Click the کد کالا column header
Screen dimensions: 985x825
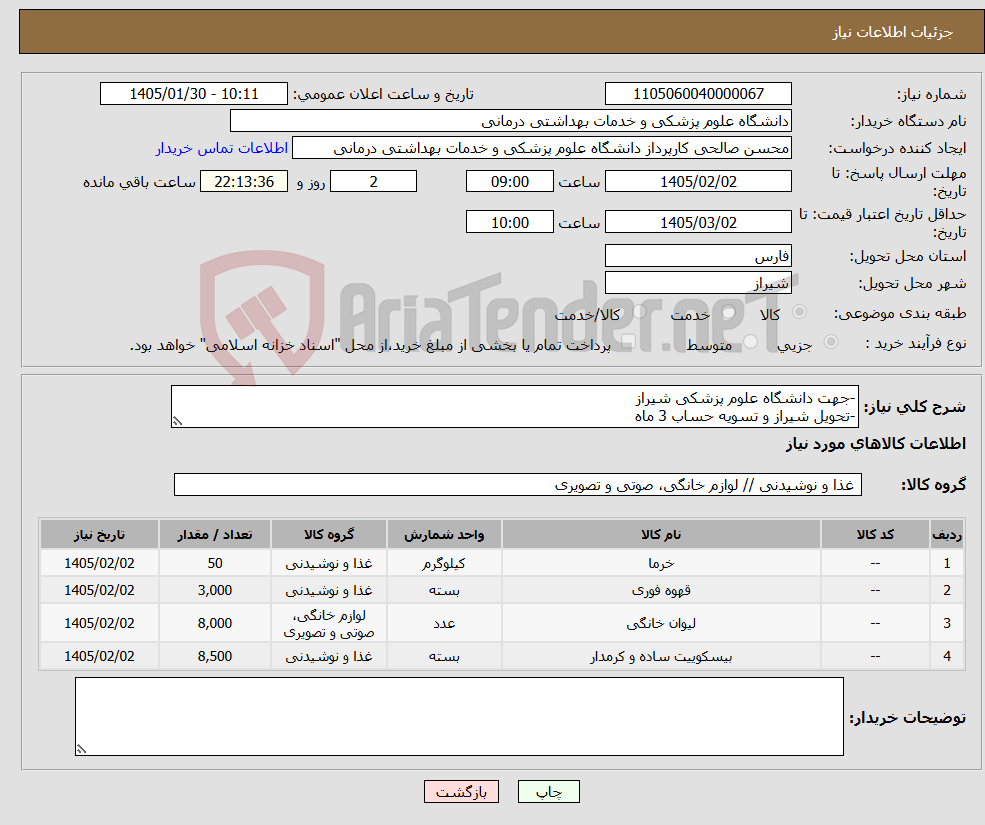click(x=875, y=534)
